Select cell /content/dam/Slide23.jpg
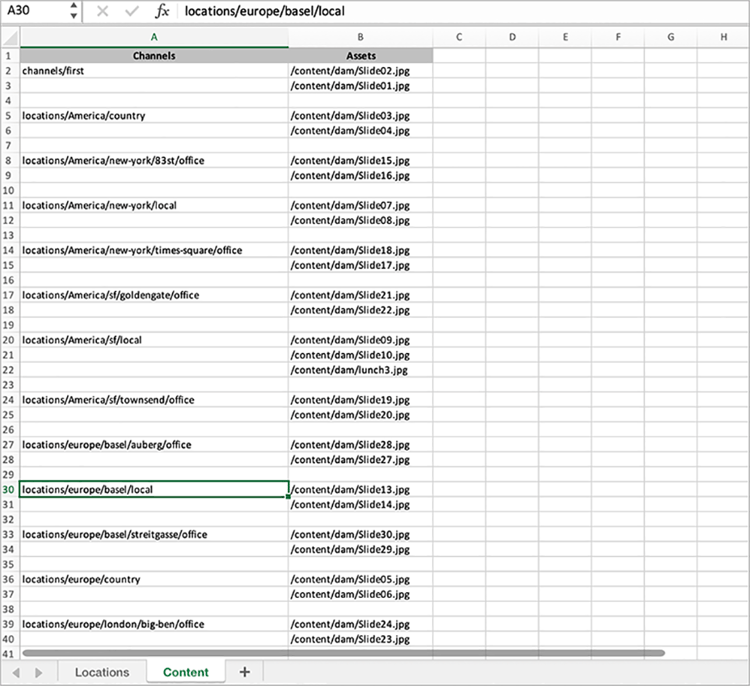Screen dimensions: 750x686 click(x=361, y=639)
